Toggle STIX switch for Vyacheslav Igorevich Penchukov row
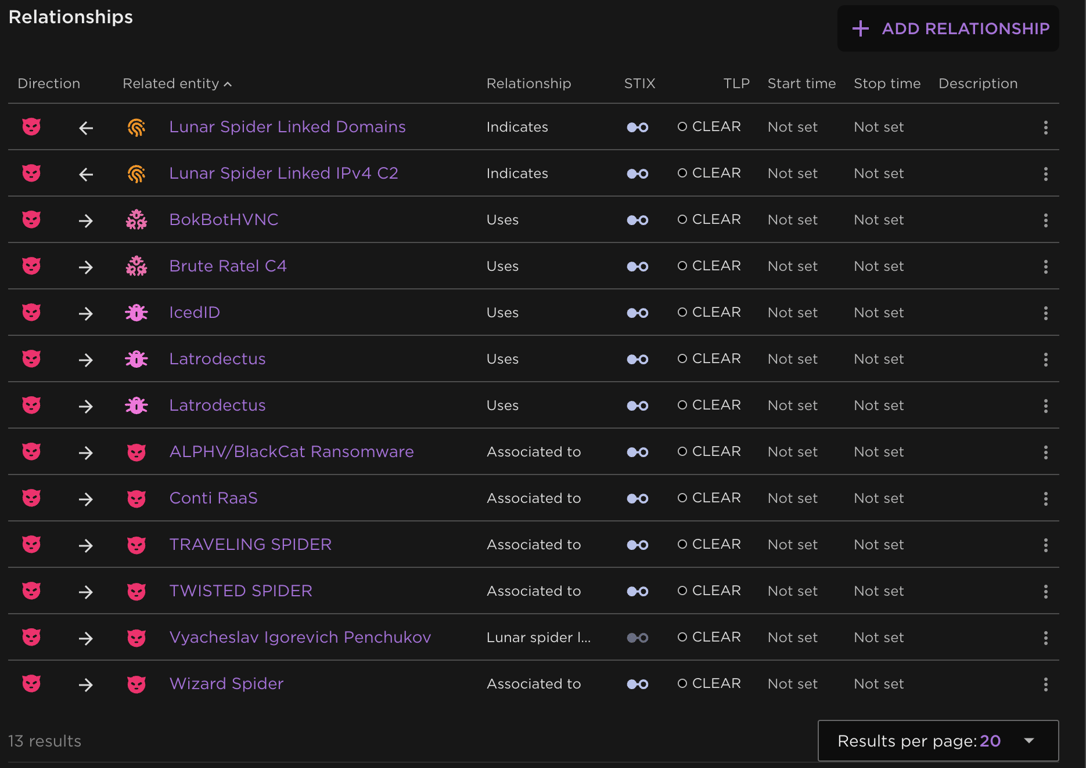Image resolution: width=1086 pixels, height=768 pixels. (637, 638)
